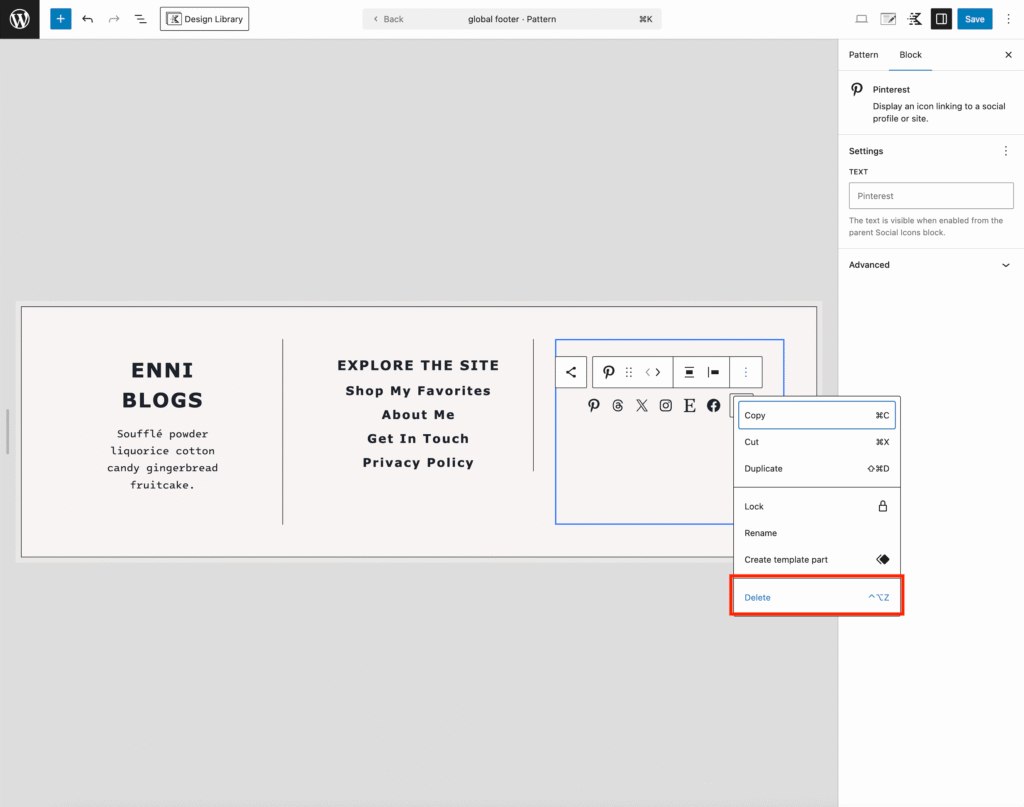Open the block inserter plus button
The width and height of the screenshot is (1024, 807).
[61, 19]
